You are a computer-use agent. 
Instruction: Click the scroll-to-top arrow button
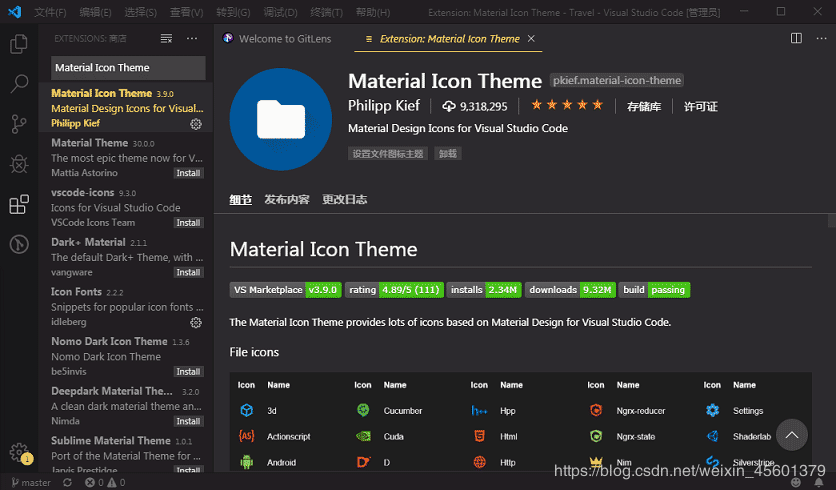(791, 435)
